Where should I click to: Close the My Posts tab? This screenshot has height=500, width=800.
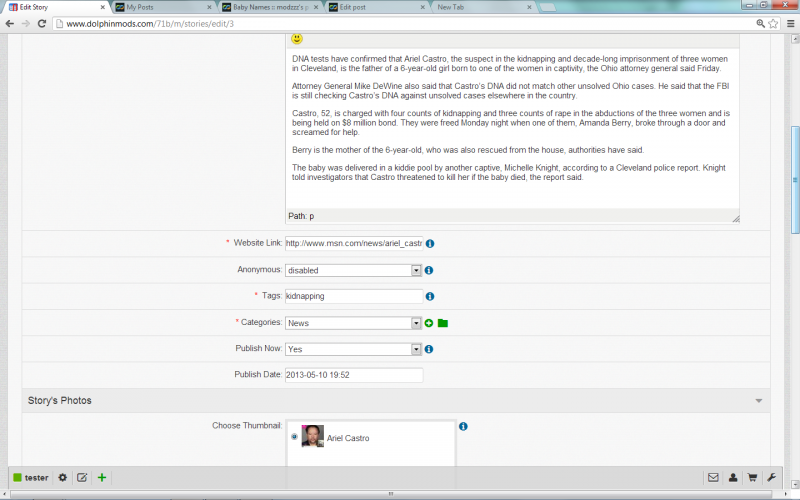tap(209, 7)
